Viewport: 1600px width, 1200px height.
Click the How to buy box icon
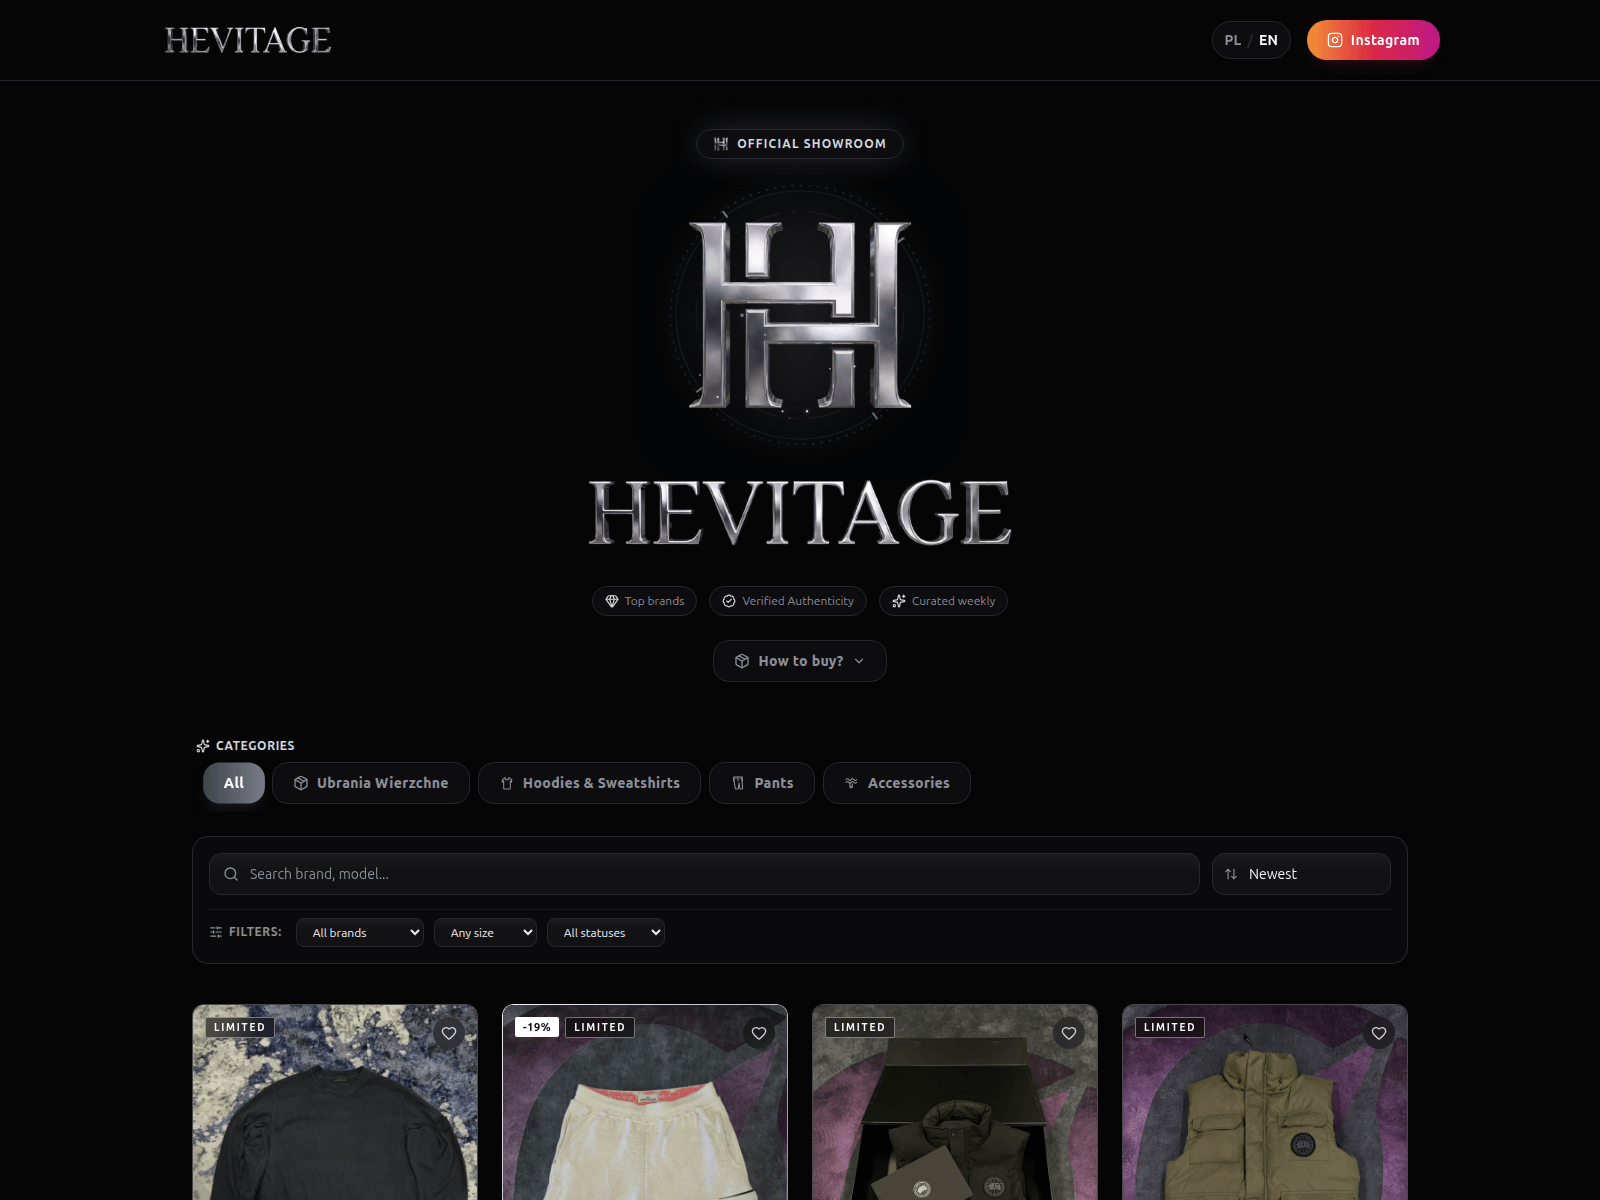(742, 661)
